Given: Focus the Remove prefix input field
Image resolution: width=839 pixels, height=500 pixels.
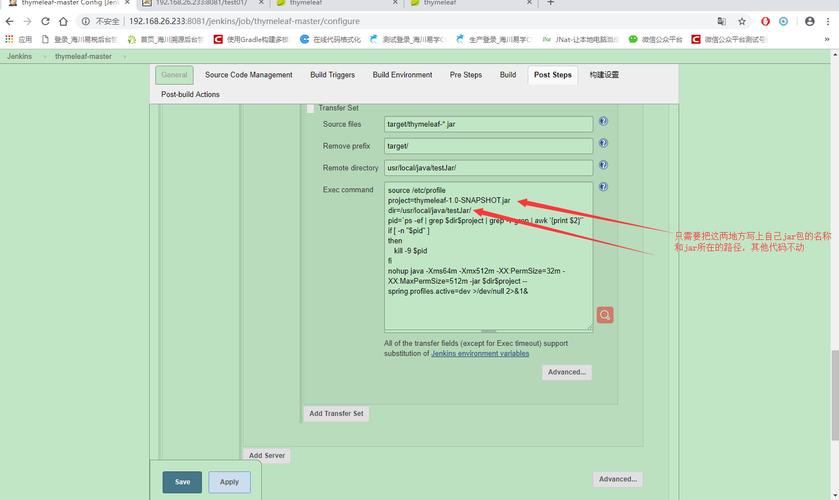Looking at the screenshot, I should pos(489,146).
